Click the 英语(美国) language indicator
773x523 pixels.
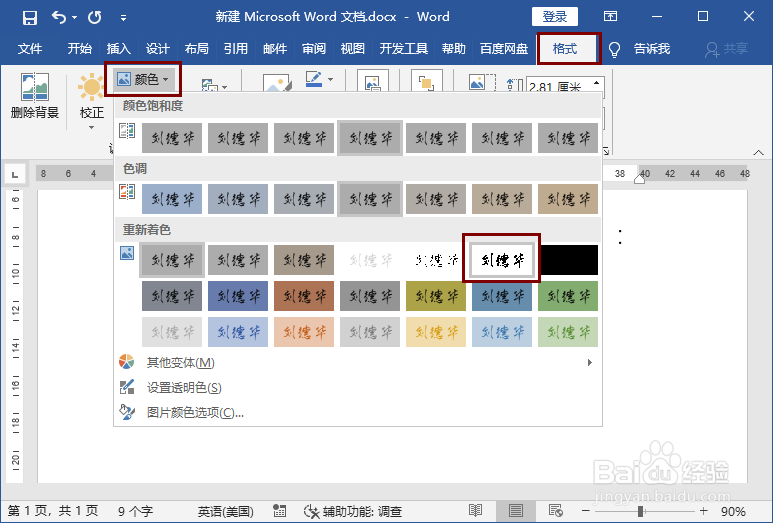[225, 512]
